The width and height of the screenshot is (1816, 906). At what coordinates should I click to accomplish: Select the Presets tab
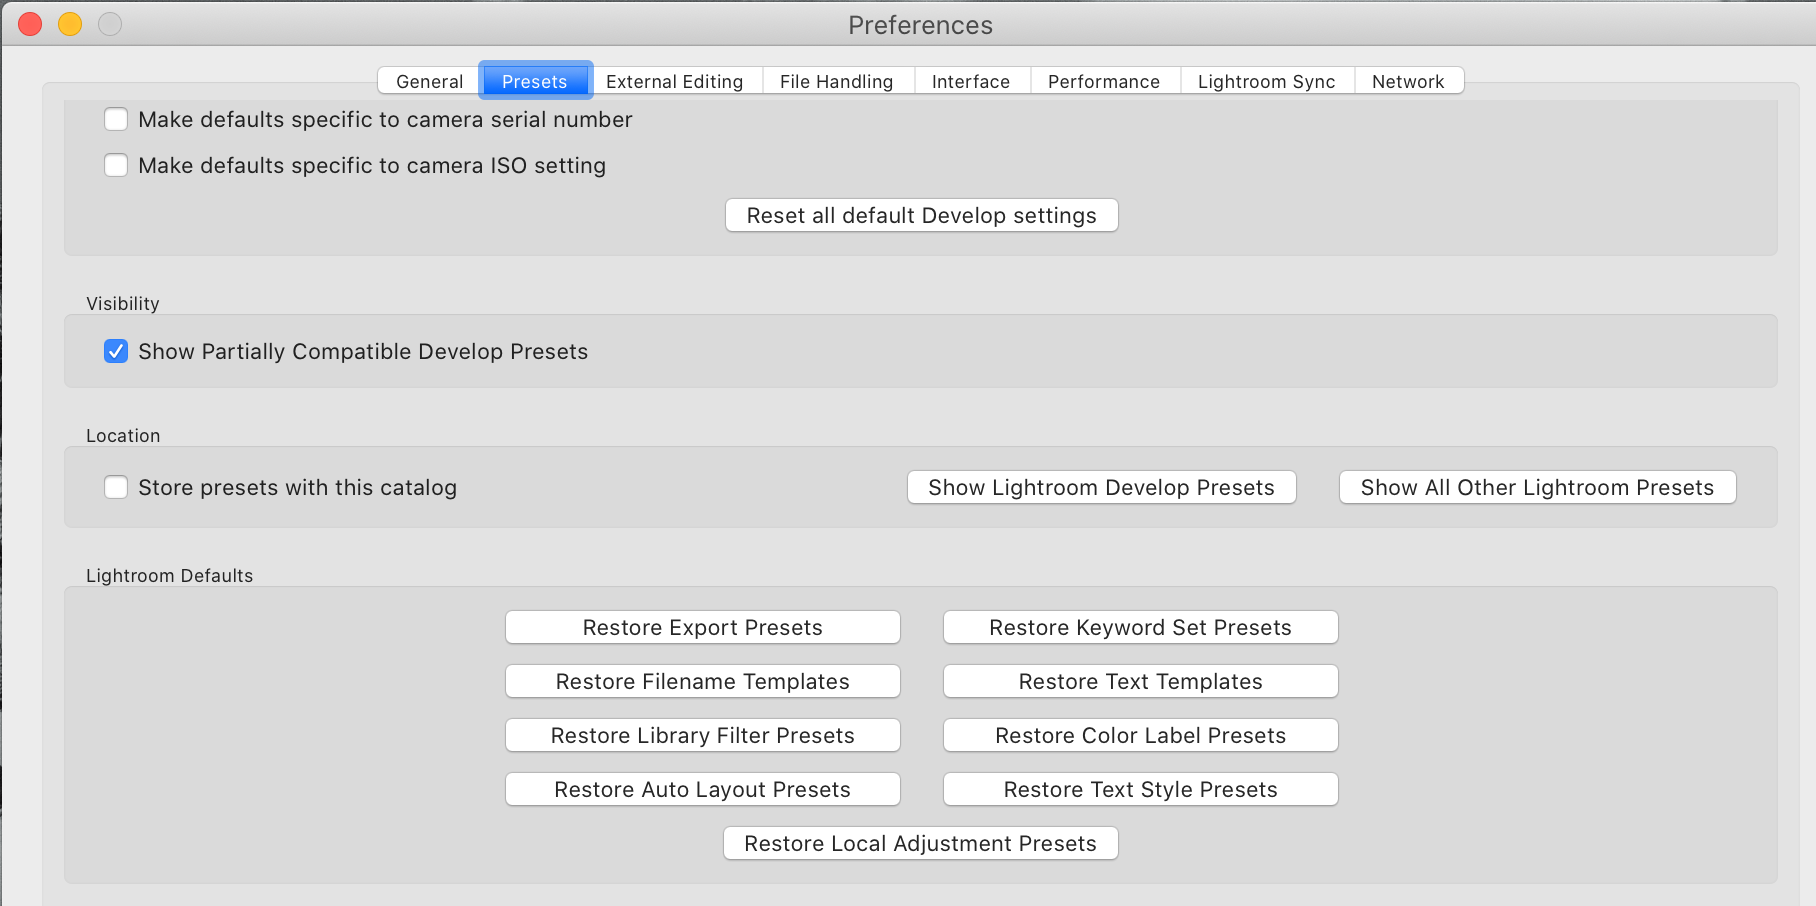click(x=535, y=81)
